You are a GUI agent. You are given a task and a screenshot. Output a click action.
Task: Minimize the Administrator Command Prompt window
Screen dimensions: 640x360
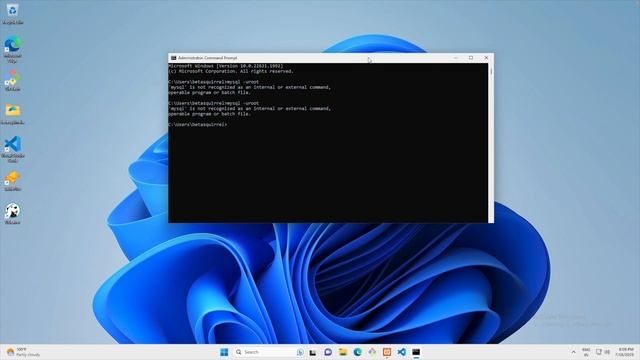456,58
